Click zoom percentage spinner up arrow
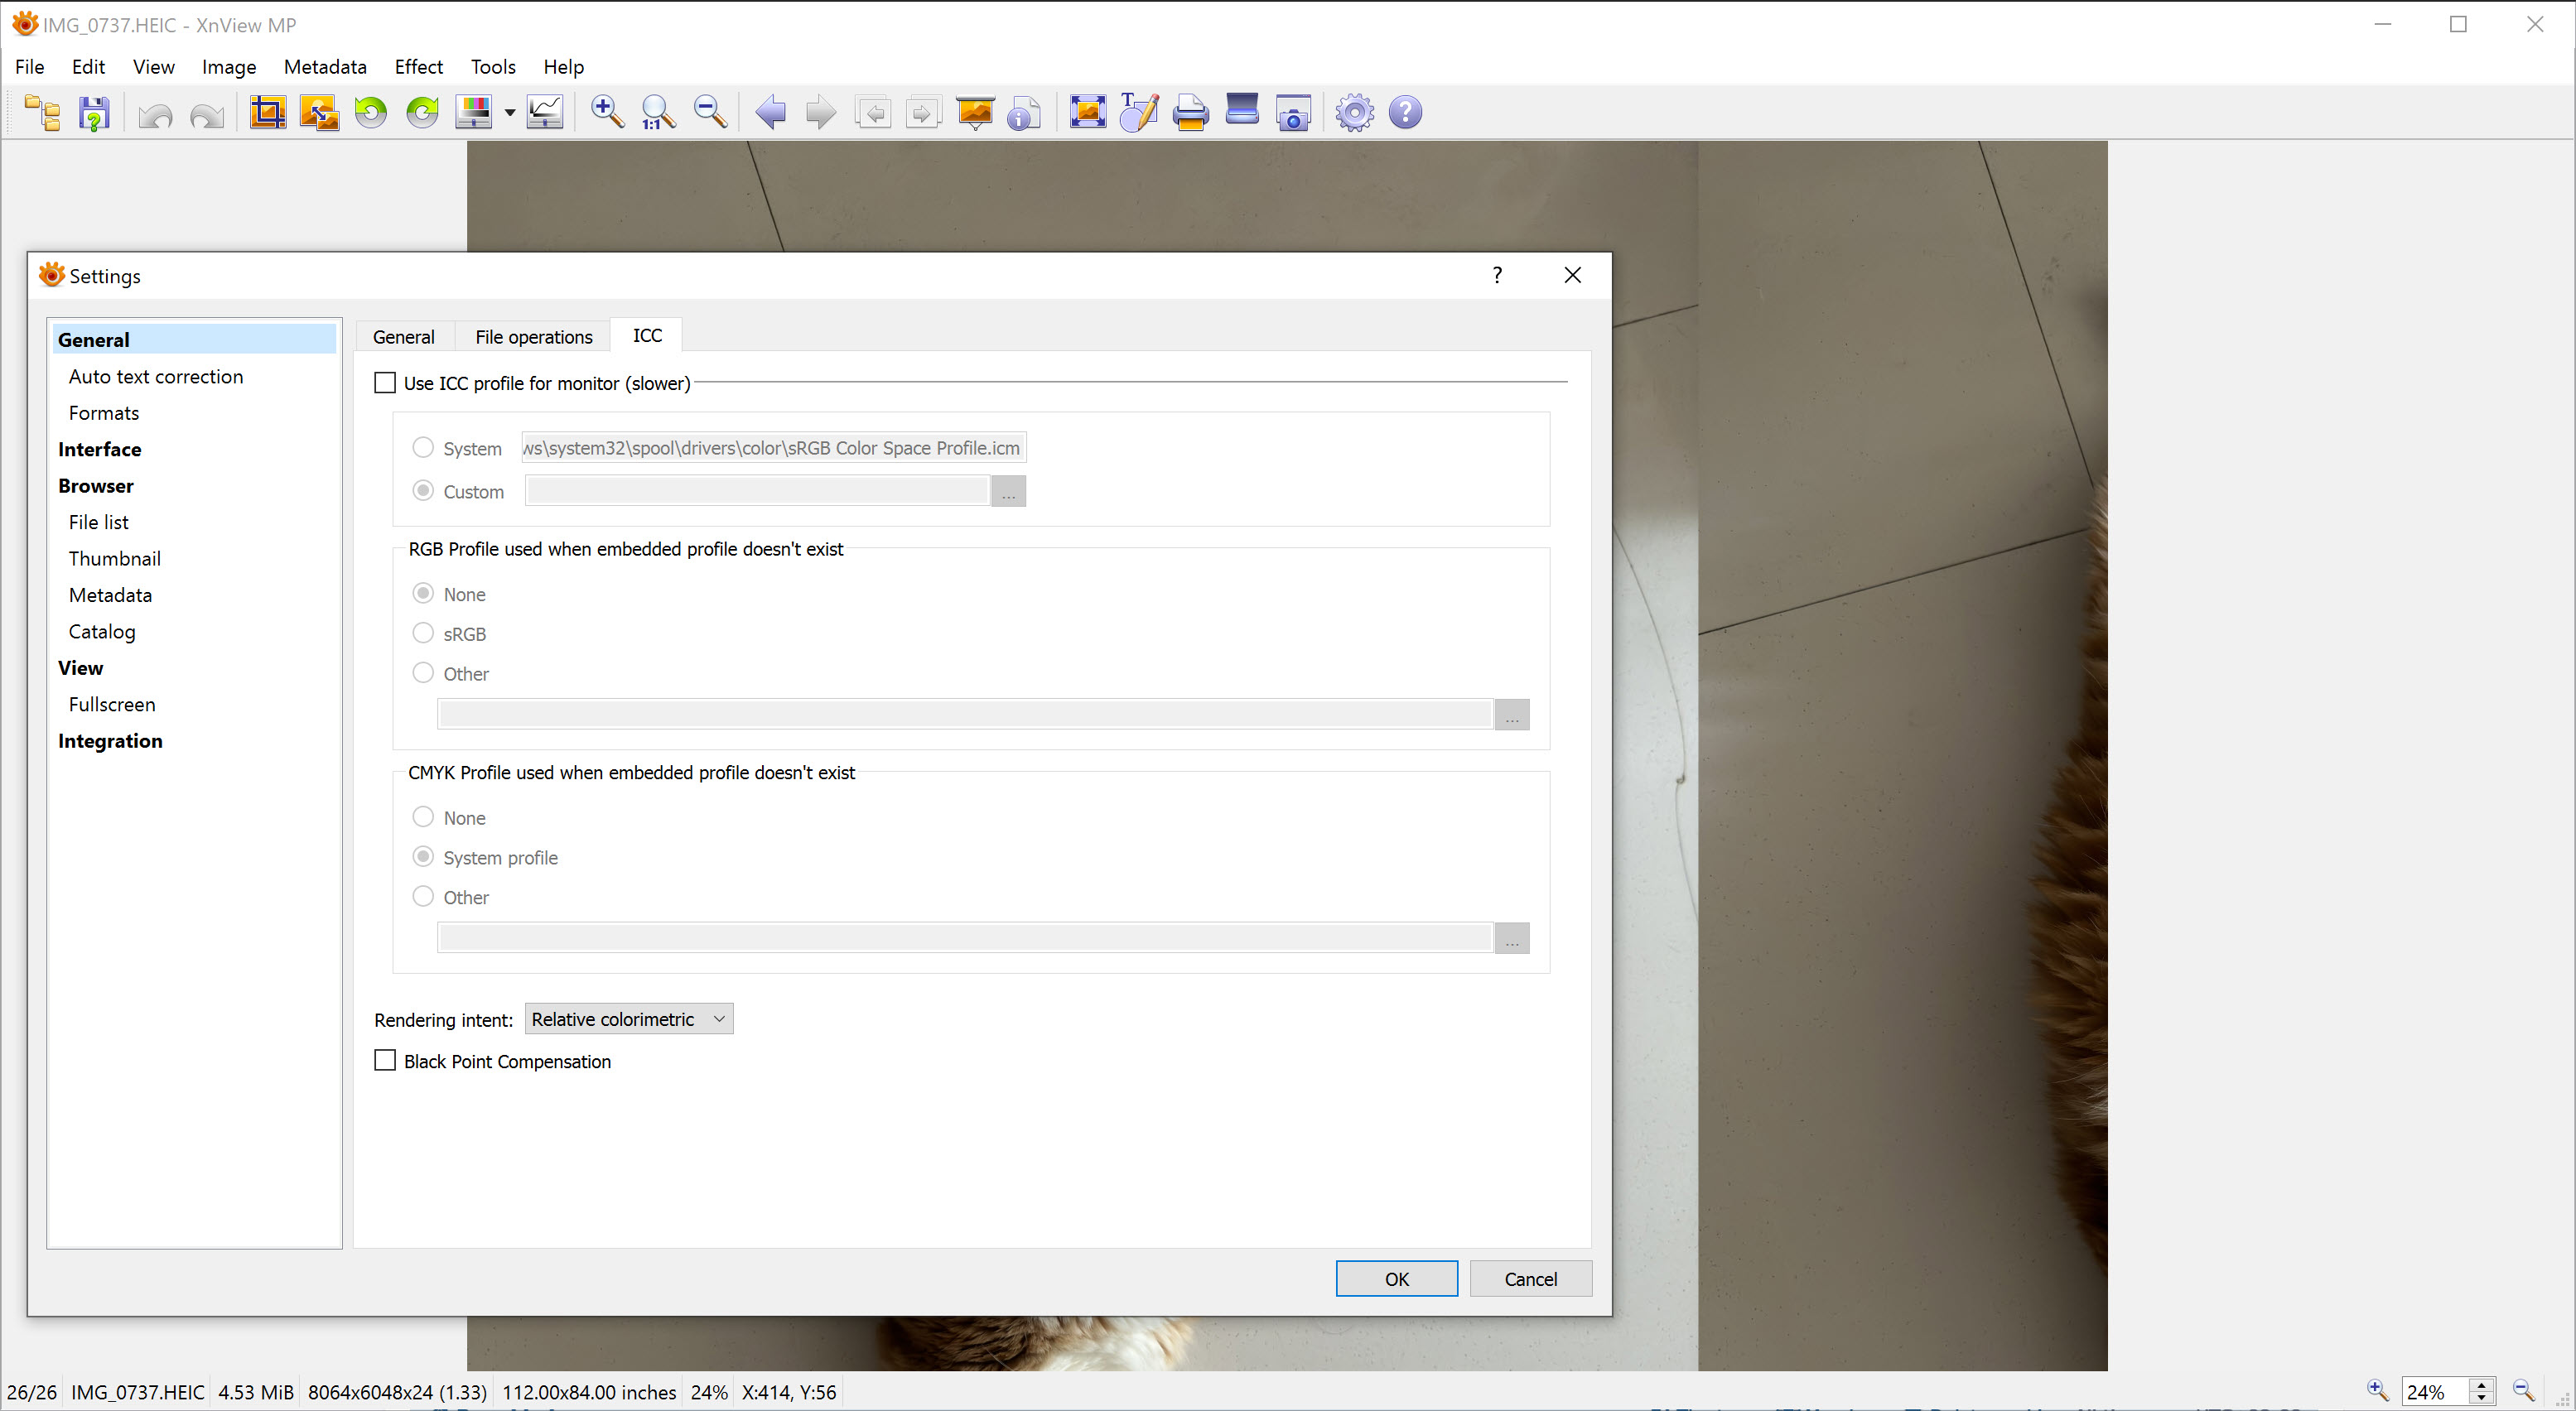 tap(2481, 1385)
